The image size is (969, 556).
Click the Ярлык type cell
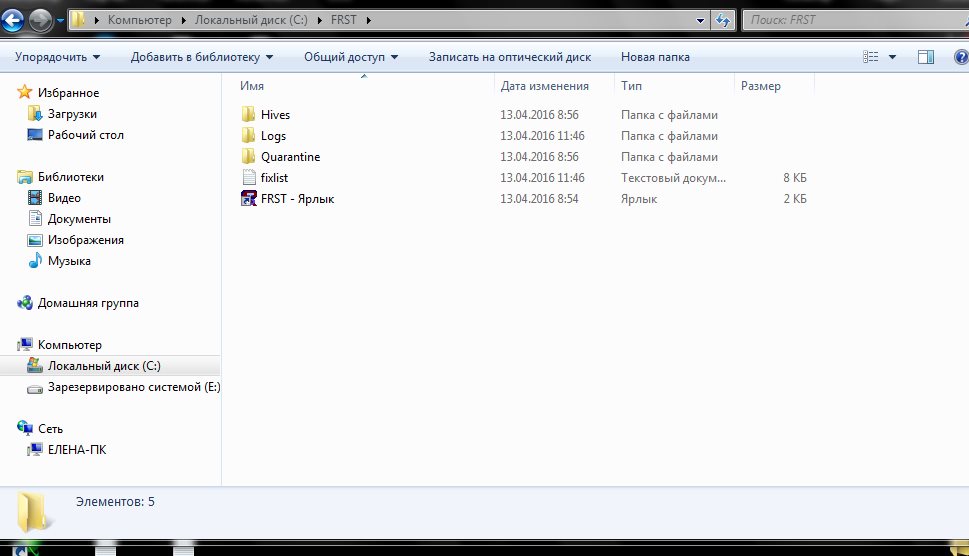[x=639, y=199]
